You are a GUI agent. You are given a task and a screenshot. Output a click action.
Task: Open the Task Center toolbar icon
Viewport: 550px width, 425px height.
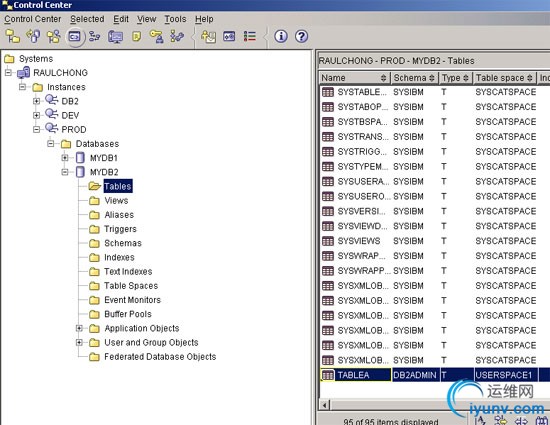(95, 36)
